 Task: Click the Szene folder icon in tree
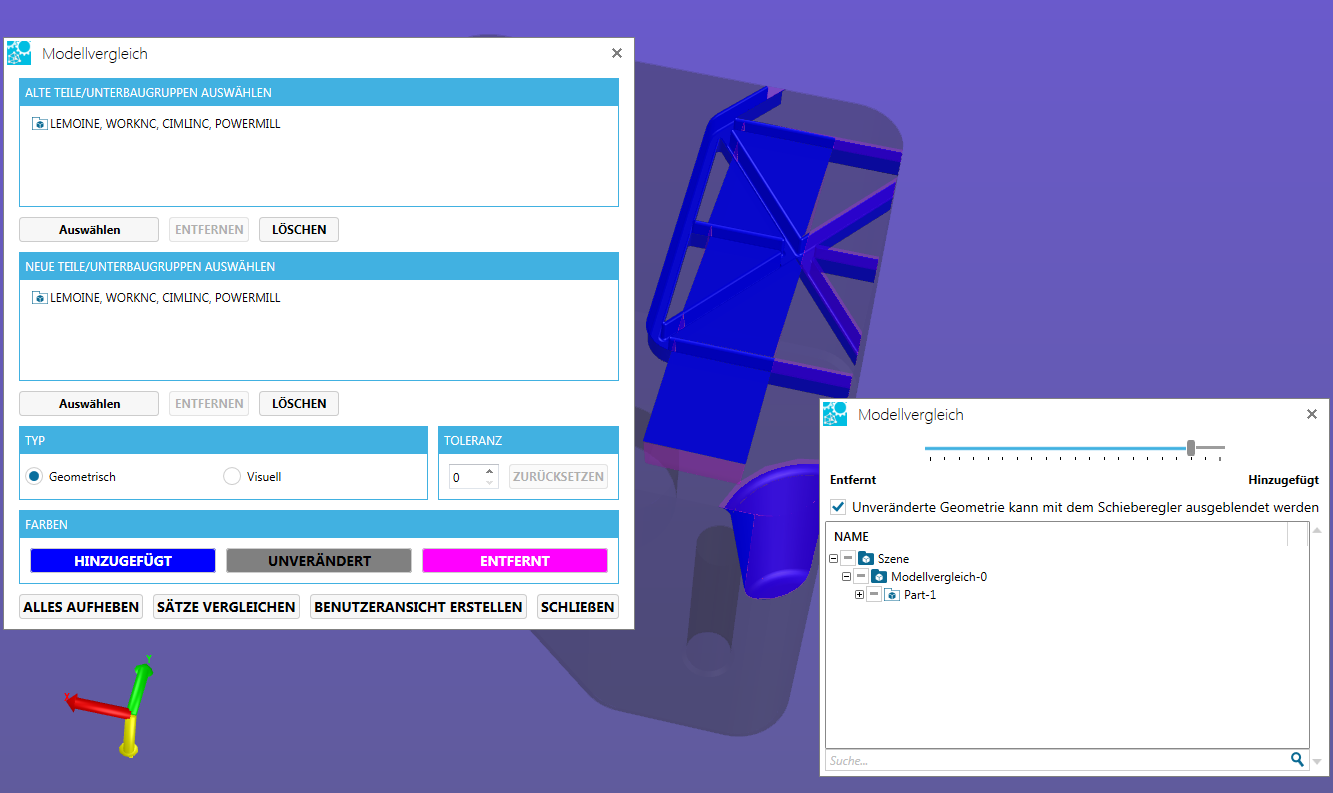click(x=866, y=558)
